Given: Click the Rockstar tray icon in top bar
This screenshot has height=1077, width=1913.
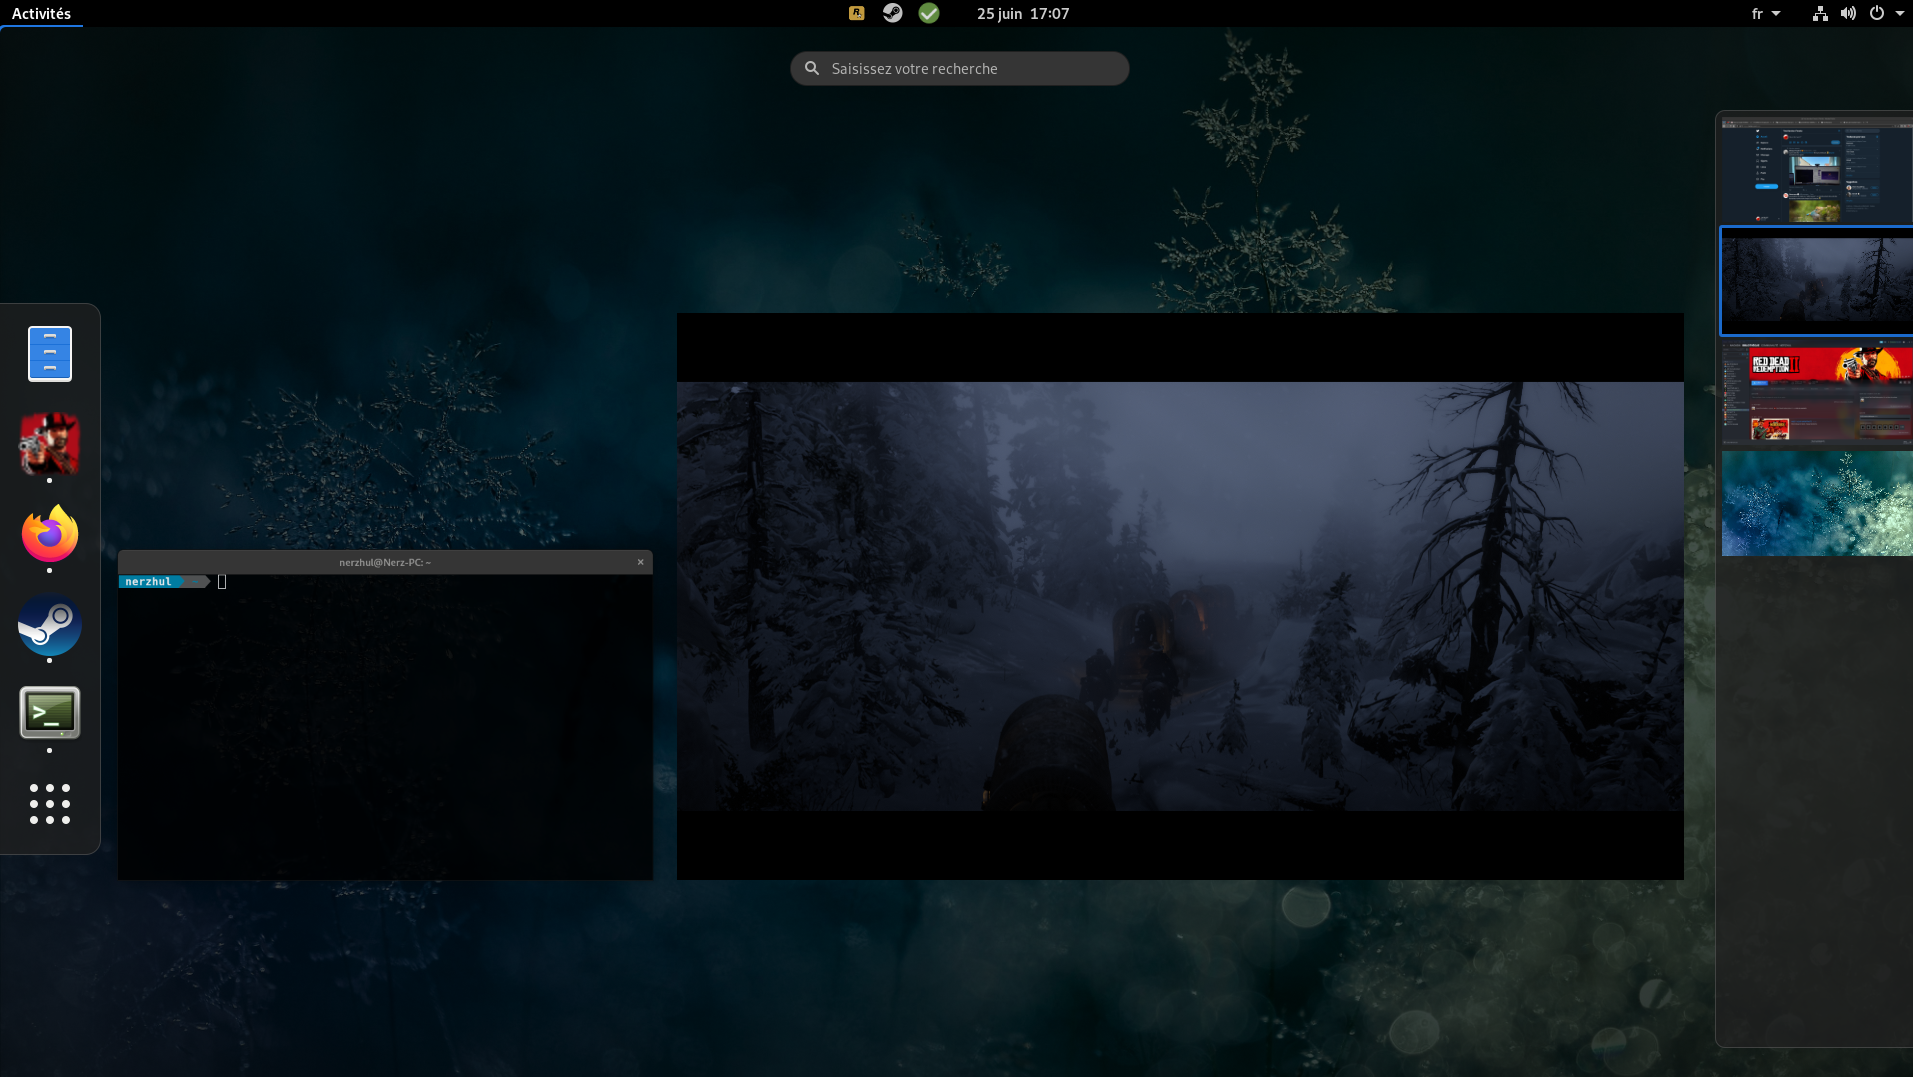Looking at the screenshot, I should coord(856,13).
